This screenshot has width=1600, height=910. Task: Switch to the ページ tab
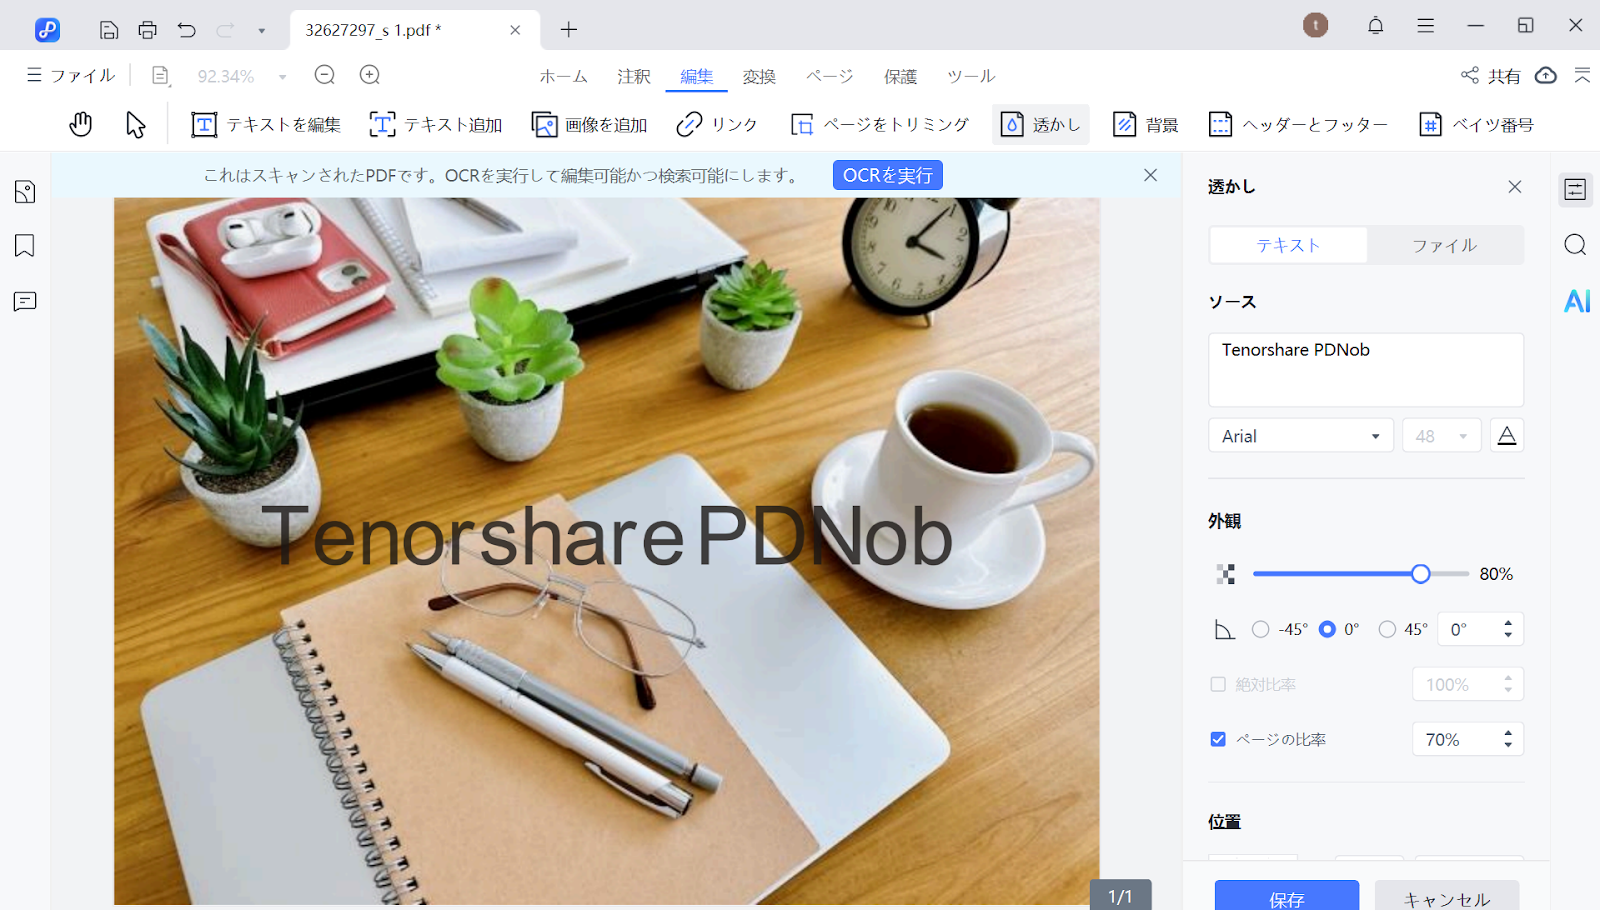pos(830,76)
